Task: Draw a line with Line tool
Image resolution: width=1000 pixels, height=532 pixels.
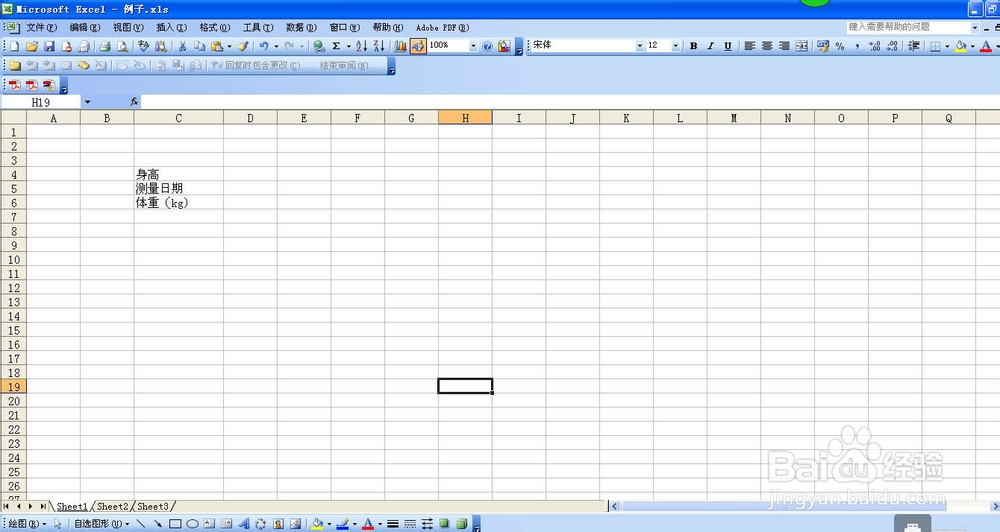Action: 140,524
